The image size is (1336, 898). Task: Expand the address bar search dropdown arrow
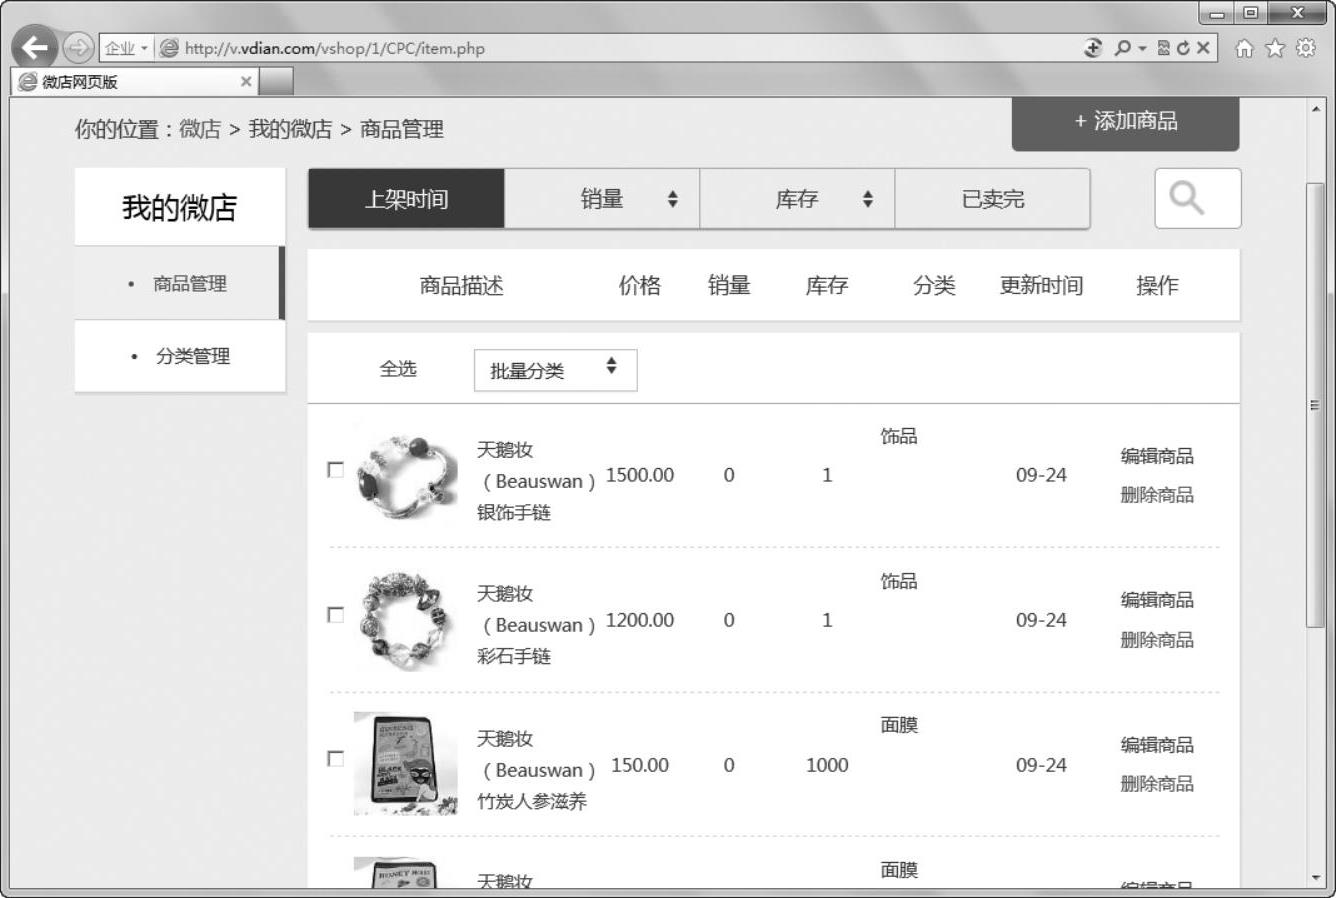1142,48
